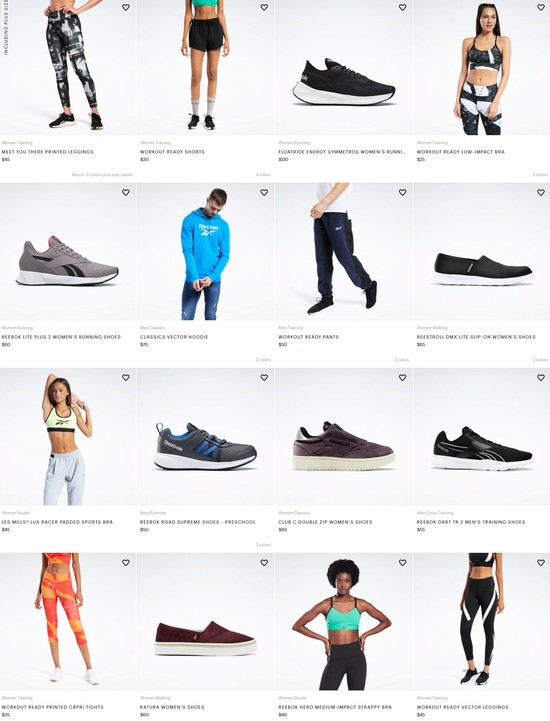Heart the Workout Ready Printed Capri Tights
This screenshot has width=550, height=721.
[x=126, y=562]
